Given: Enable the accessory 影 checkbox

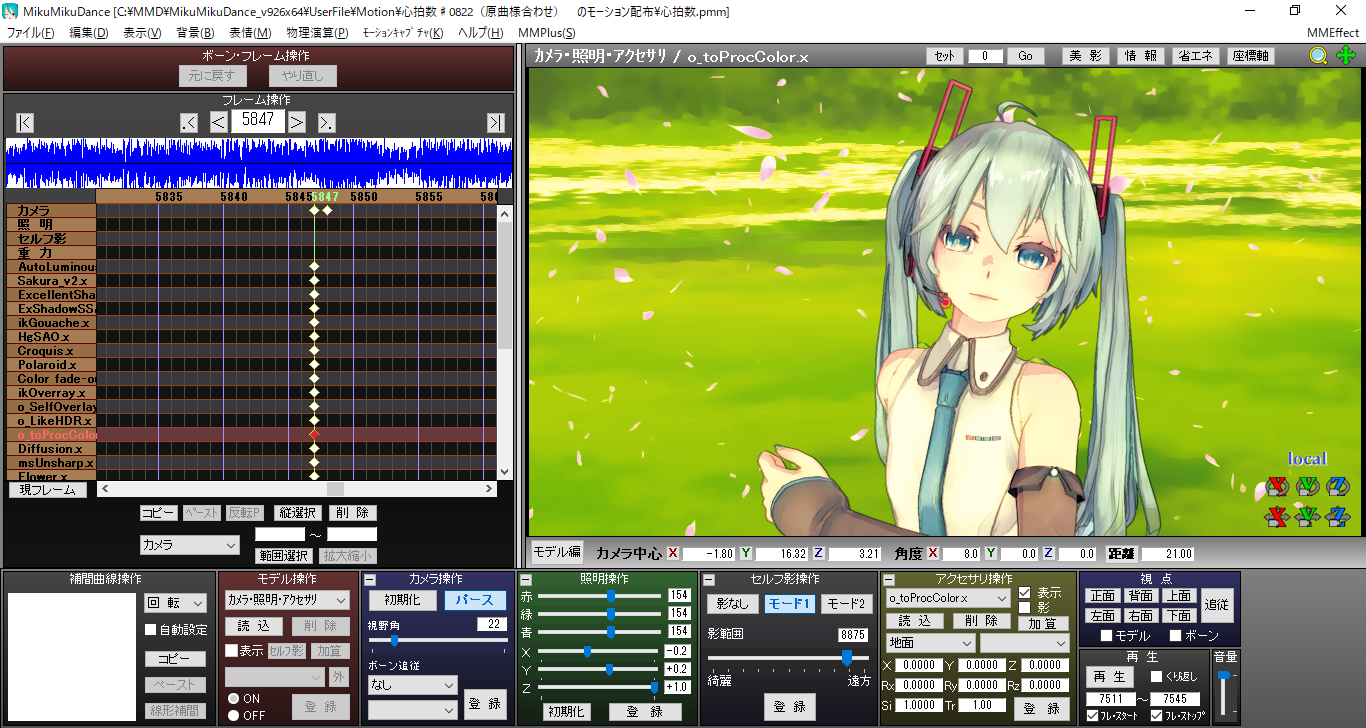Looking at the screenshot, I should coord(1024,607).
